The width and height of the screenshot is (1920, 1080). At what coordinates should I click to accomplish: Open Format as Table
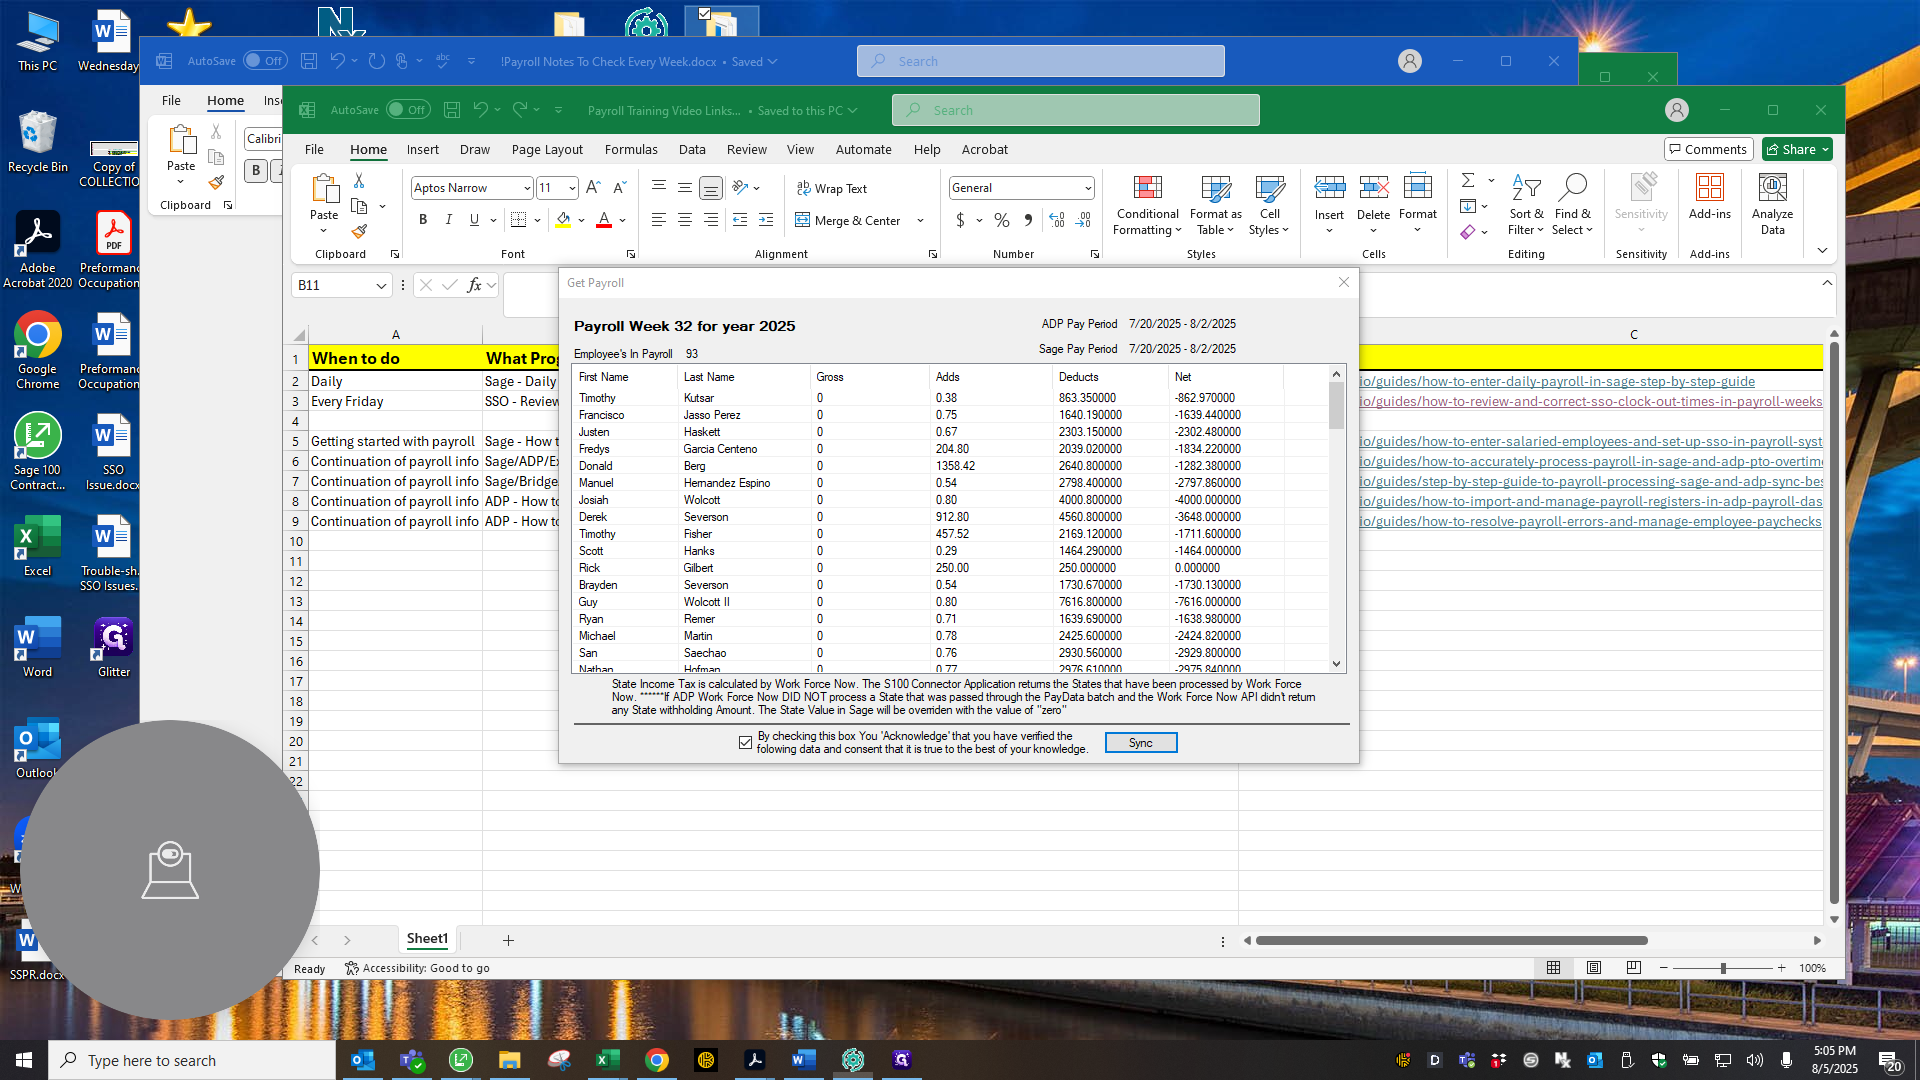(x=1215, y=205)
